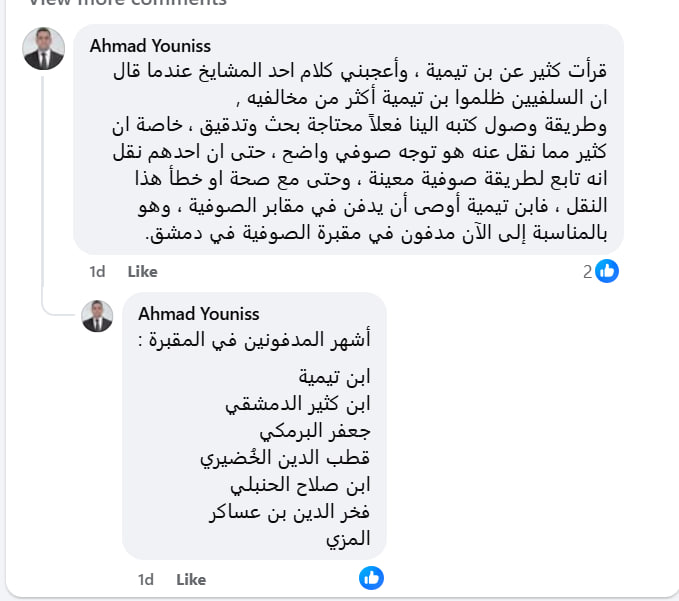Like the top comment about Ibn Taymiyyah

pyautogui.click(x=142, y=271)
